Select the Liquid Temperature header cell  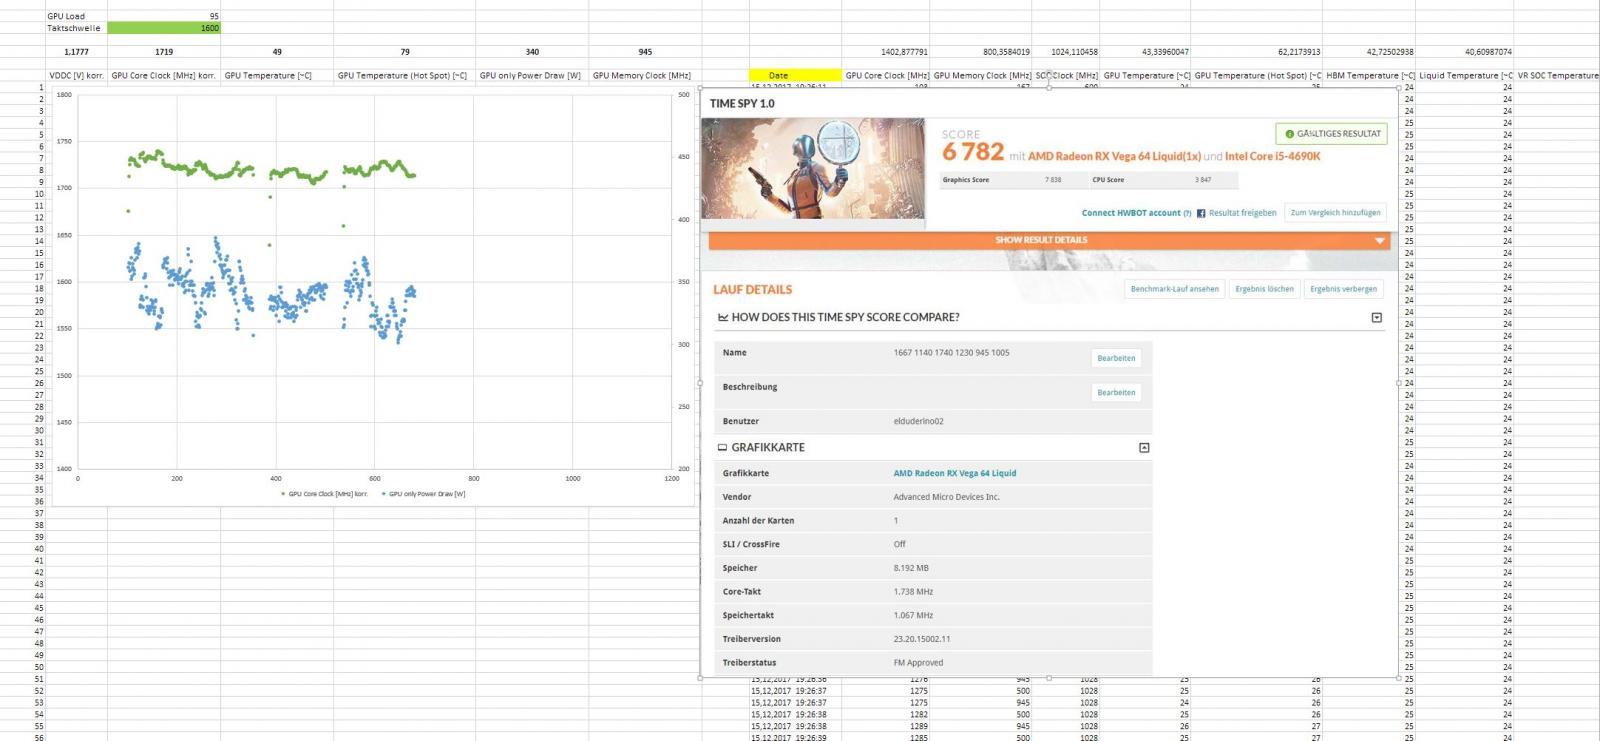click(x=1465, y=75)
